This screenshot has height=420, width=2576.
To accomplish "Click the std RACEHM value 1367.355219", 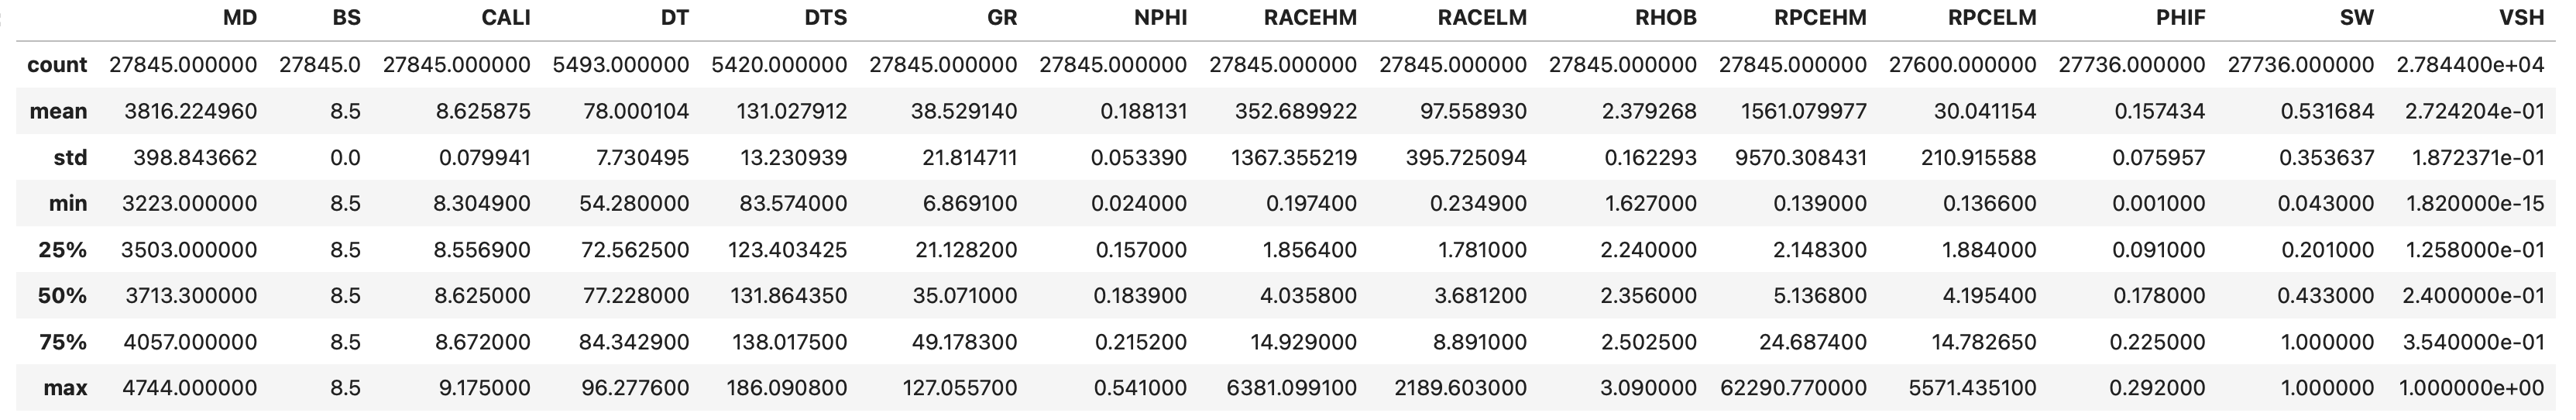I will [x=1291, y=157].
